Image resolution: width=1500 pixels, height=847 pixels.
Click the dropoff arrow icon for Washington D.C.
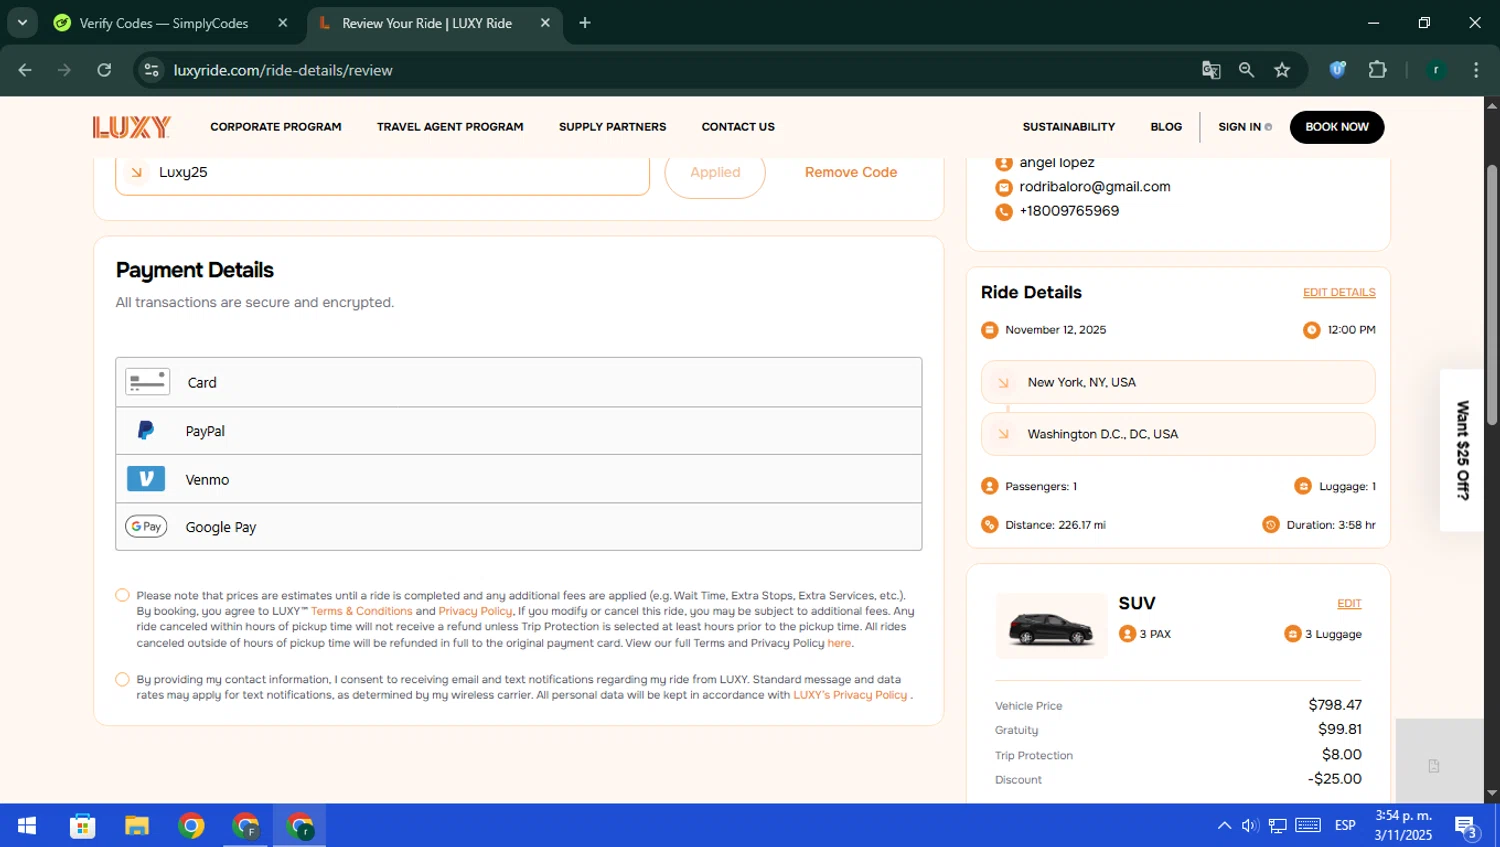click(x=1003, y=434)
